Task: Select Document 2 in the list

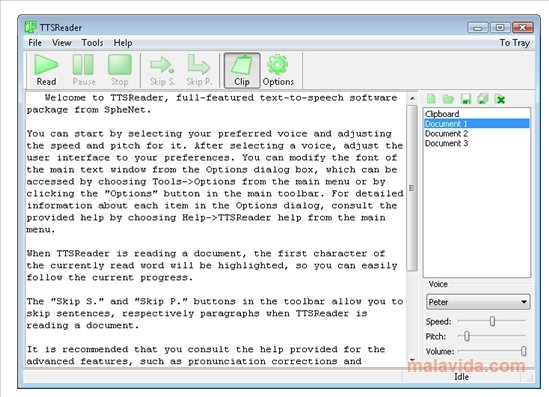Action: click(x=477, y=133)
